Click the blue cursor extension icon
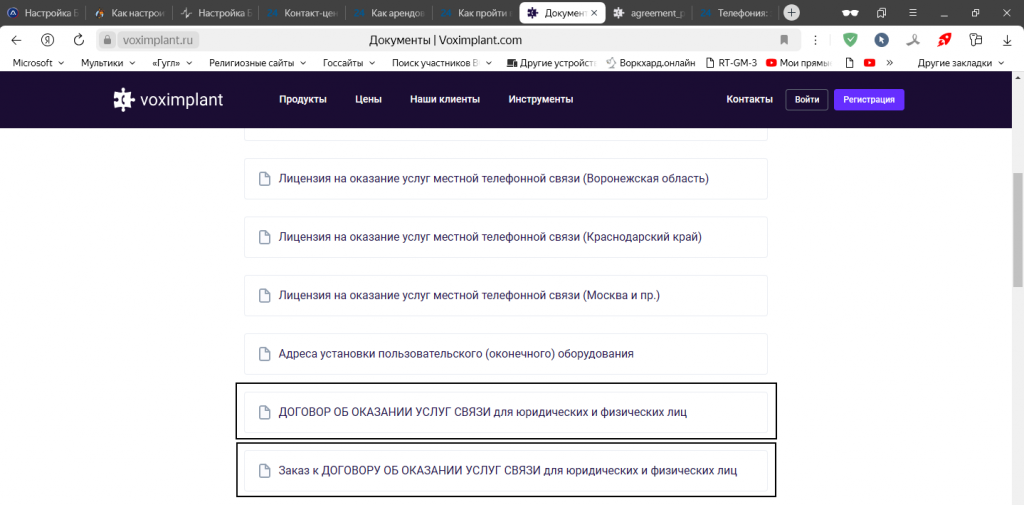 click(882, 40)
